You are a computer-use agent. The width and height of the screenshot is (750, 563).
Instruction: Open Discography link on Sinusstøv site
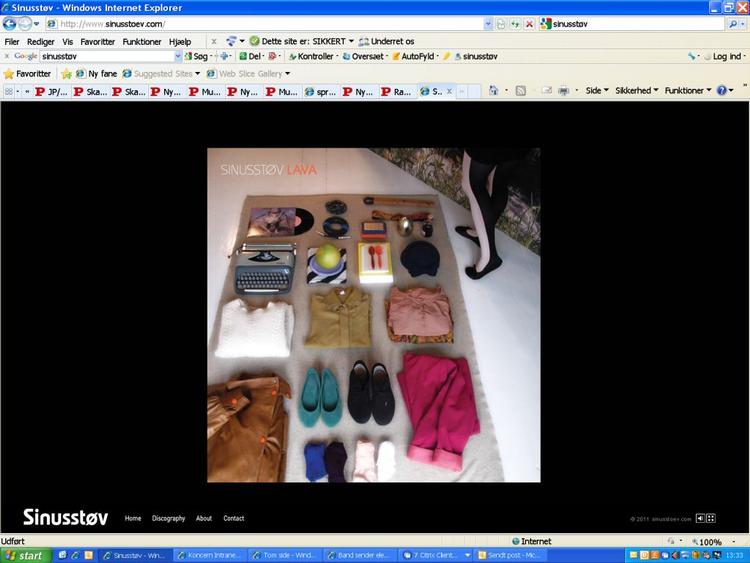click(168, 518)
